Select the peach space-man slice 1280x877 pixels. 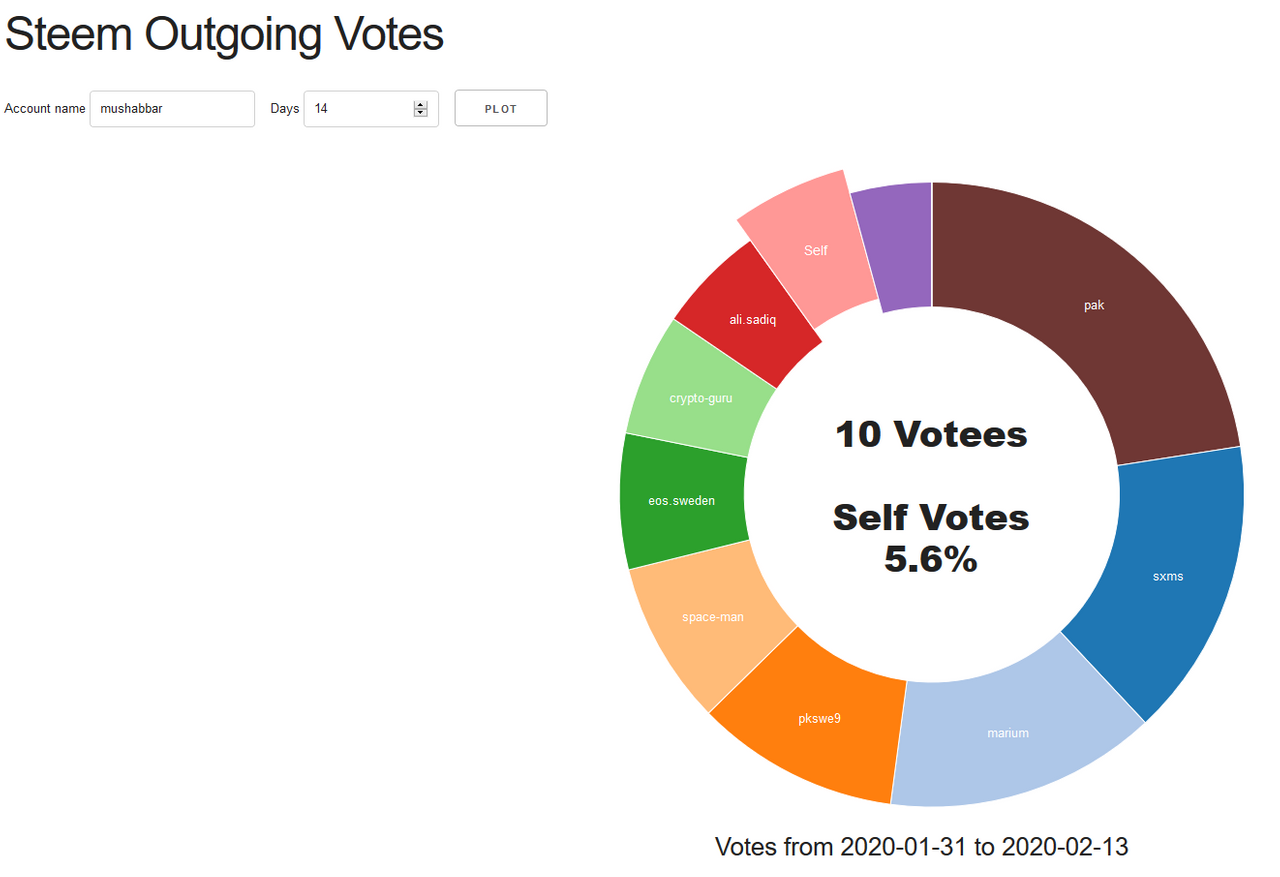[x=712, y=617]
